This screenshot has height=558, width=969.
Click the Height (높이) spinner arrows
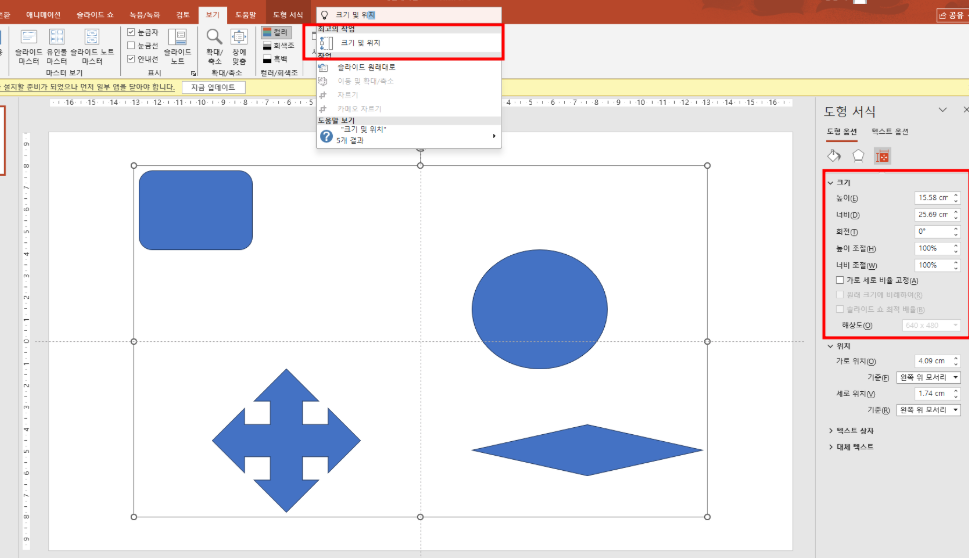[x=956, y=198]
